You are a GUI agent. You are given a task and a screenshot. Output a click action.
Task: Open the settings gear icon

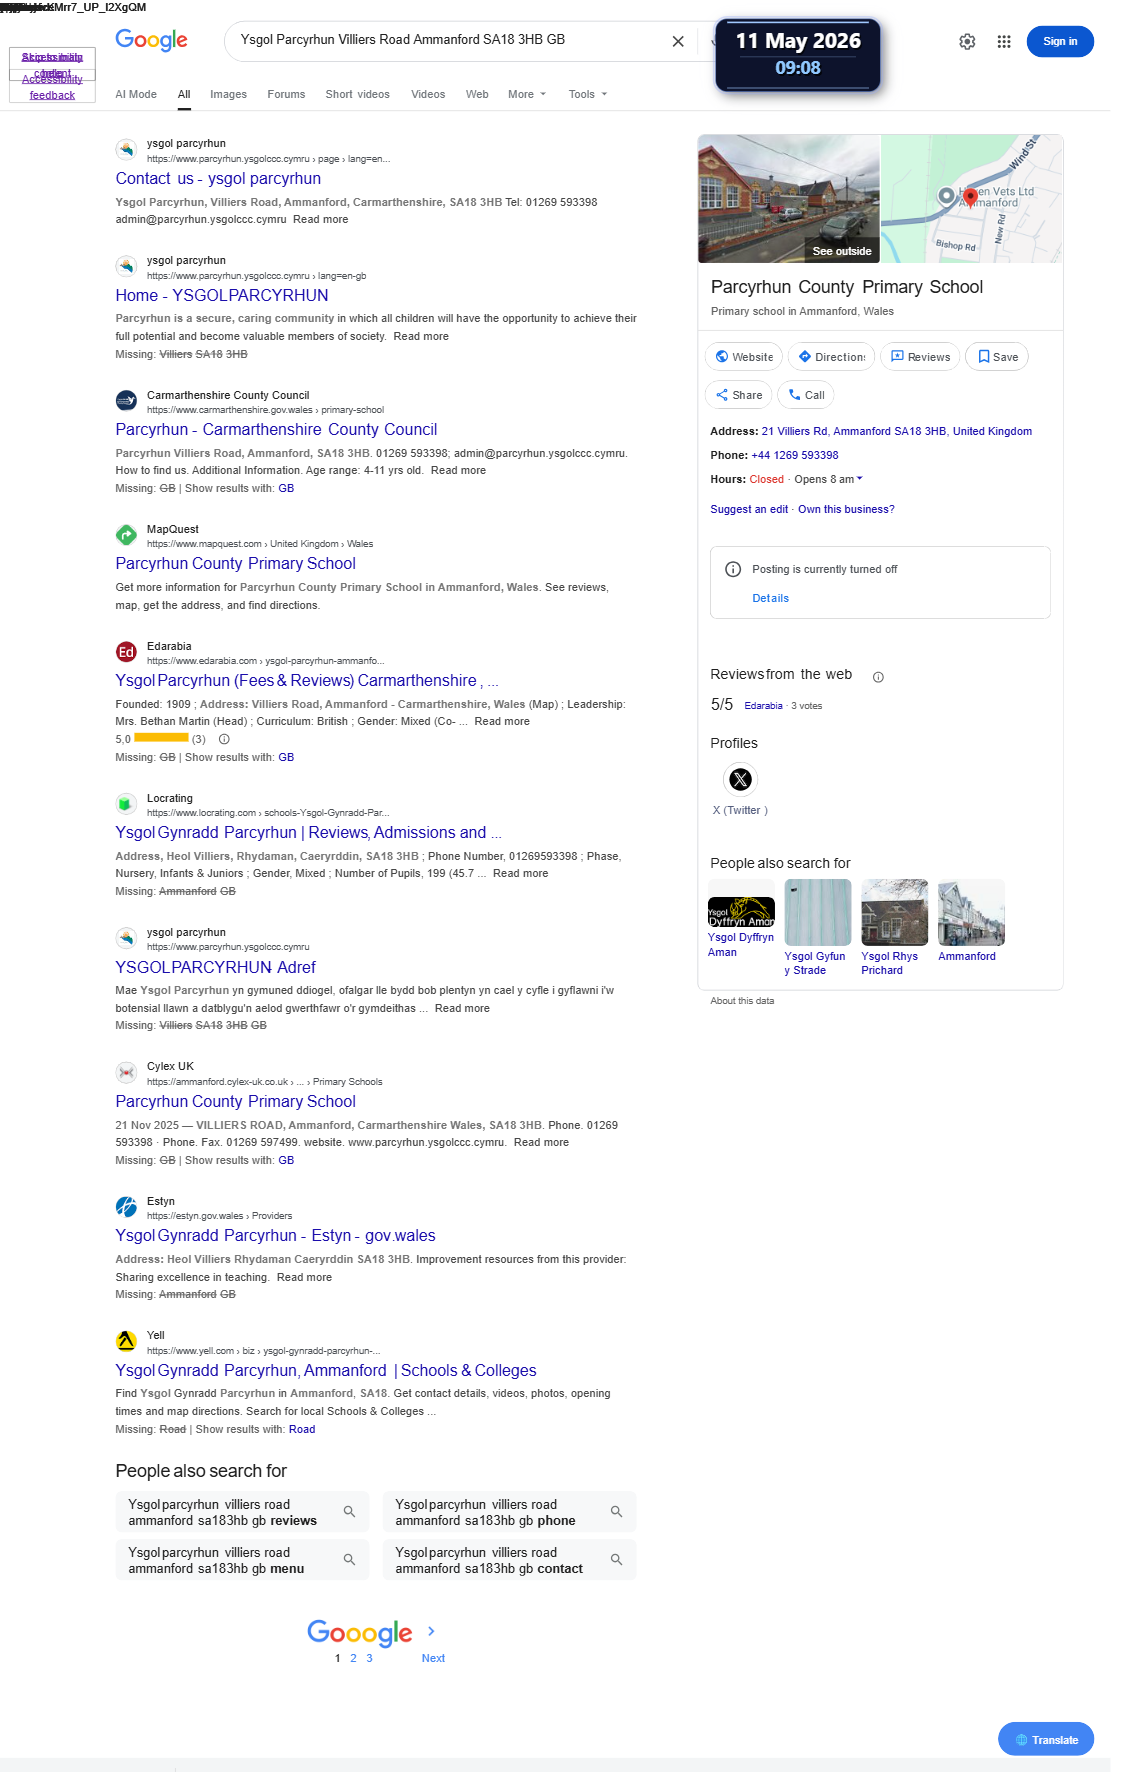coord(967,42)
